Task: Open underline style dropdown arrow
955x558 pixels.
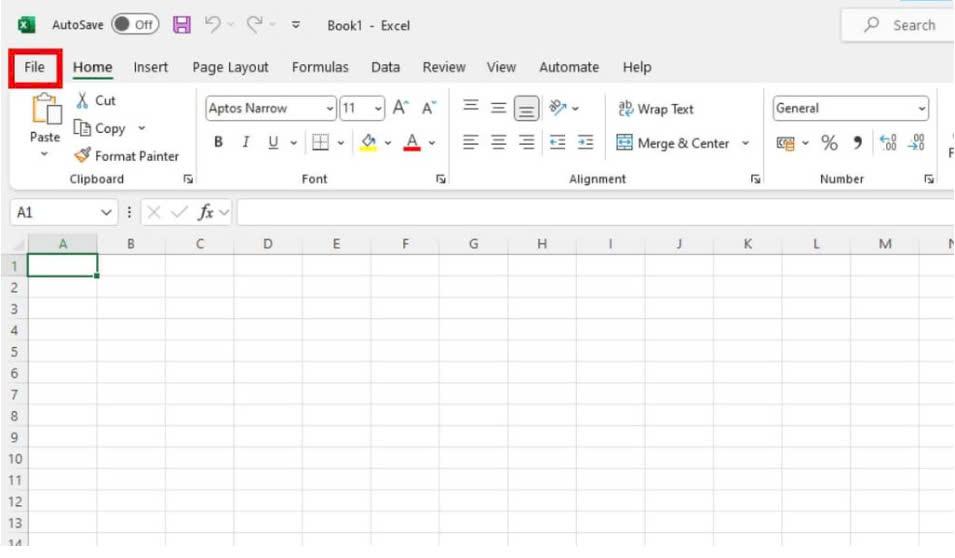Action: click(294, 143)
